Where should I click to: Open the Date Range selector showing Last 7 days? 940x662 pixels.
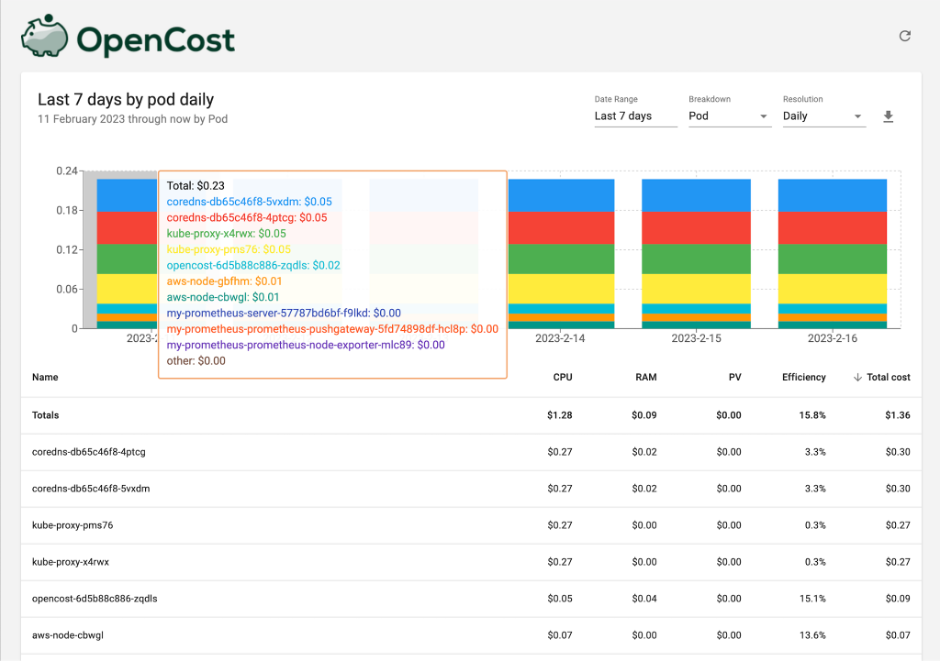point(635,116)
